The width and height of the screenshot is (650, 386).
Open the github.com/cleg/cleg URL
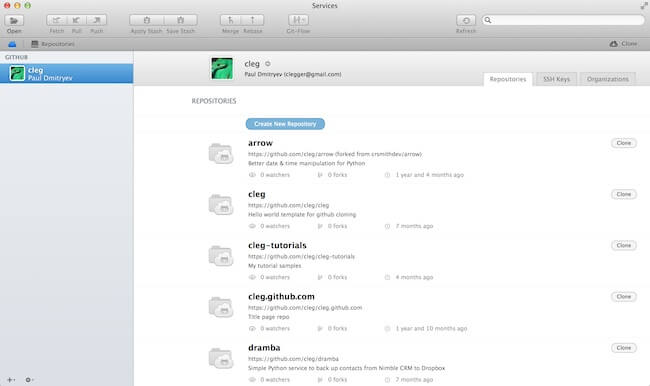coord(289,205)
